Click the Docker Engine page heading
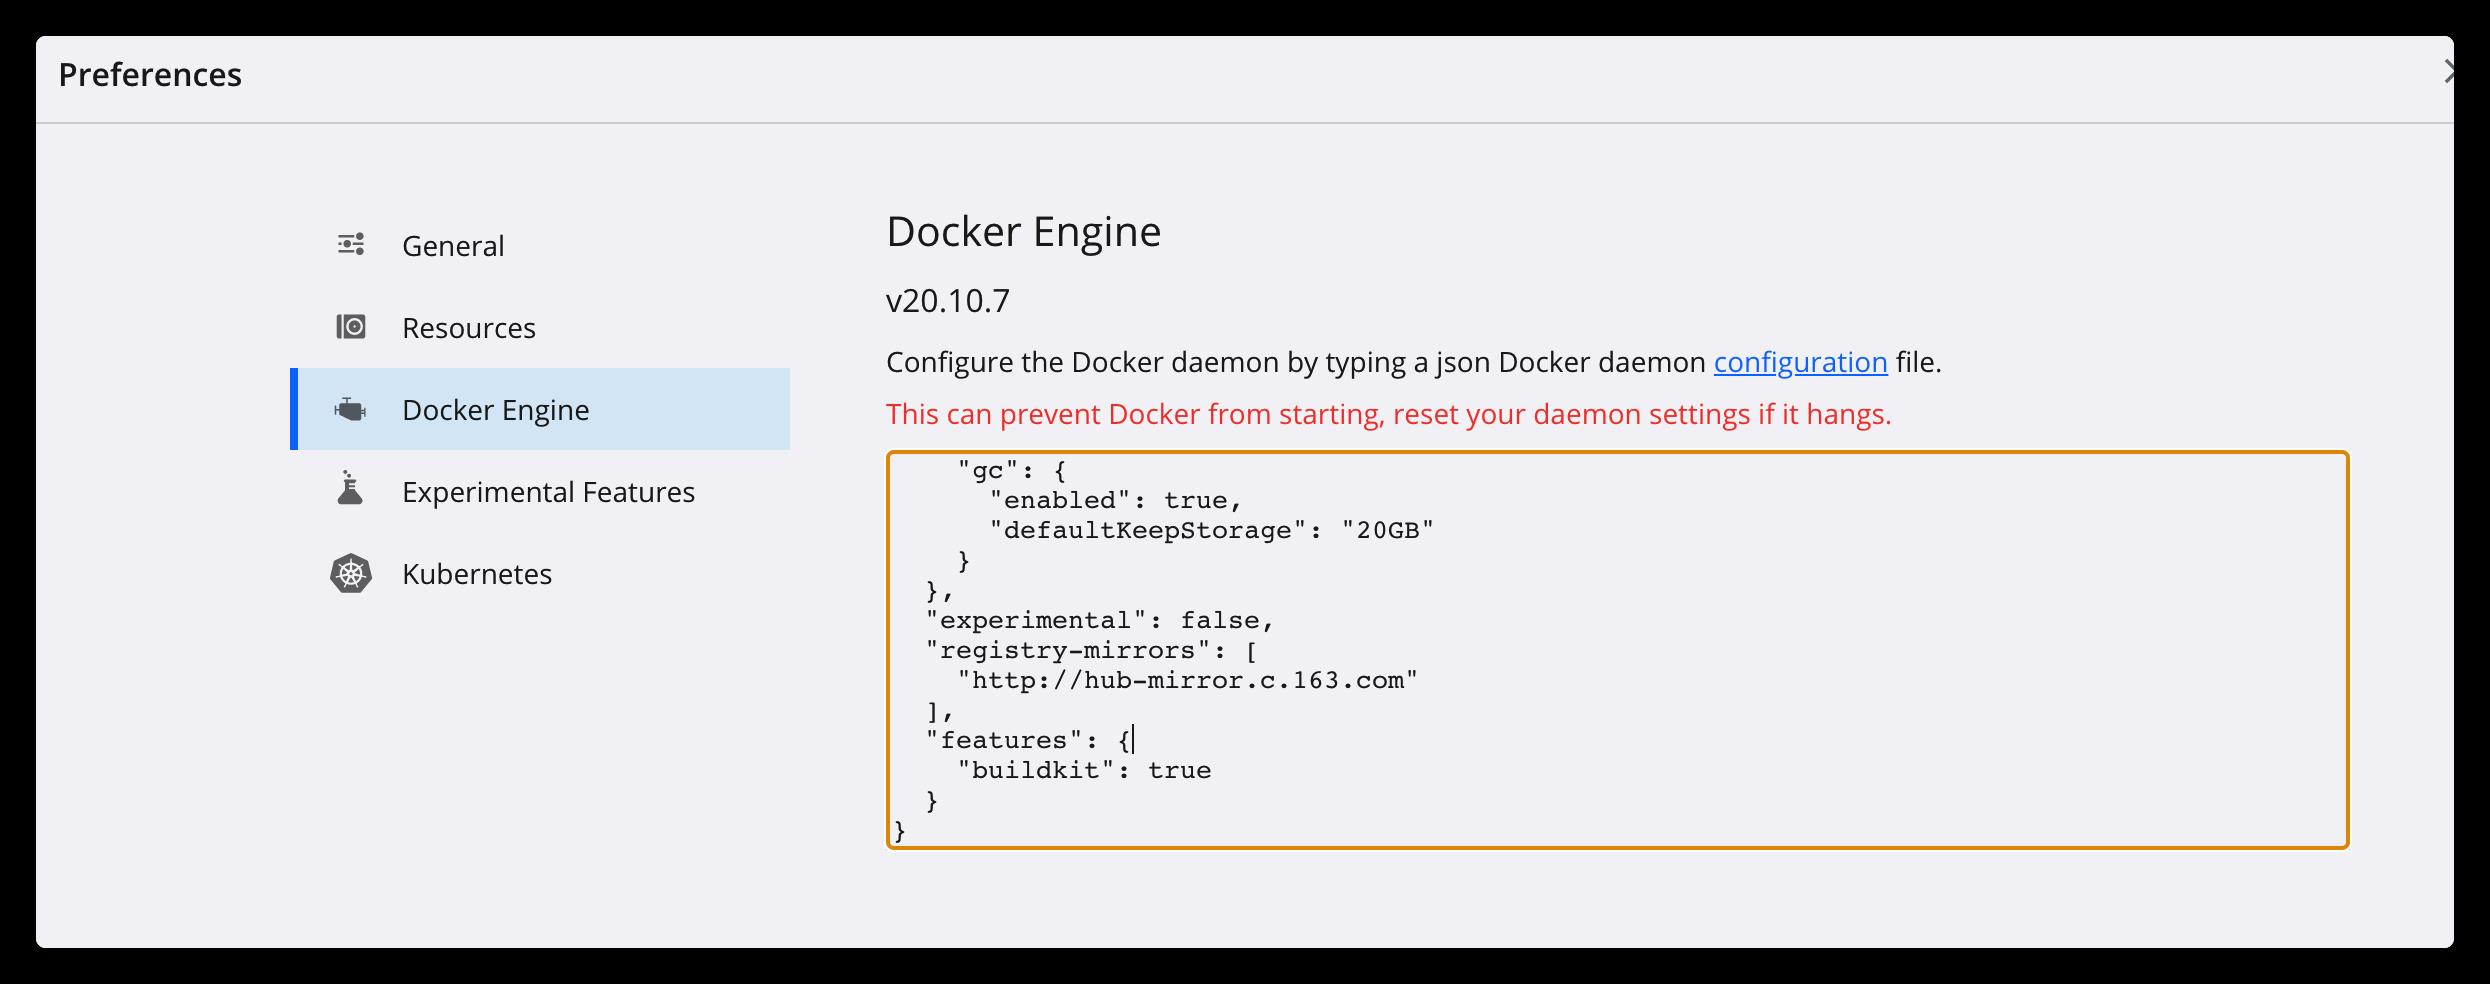2490x984 pixels. [x=1024, y=232]
